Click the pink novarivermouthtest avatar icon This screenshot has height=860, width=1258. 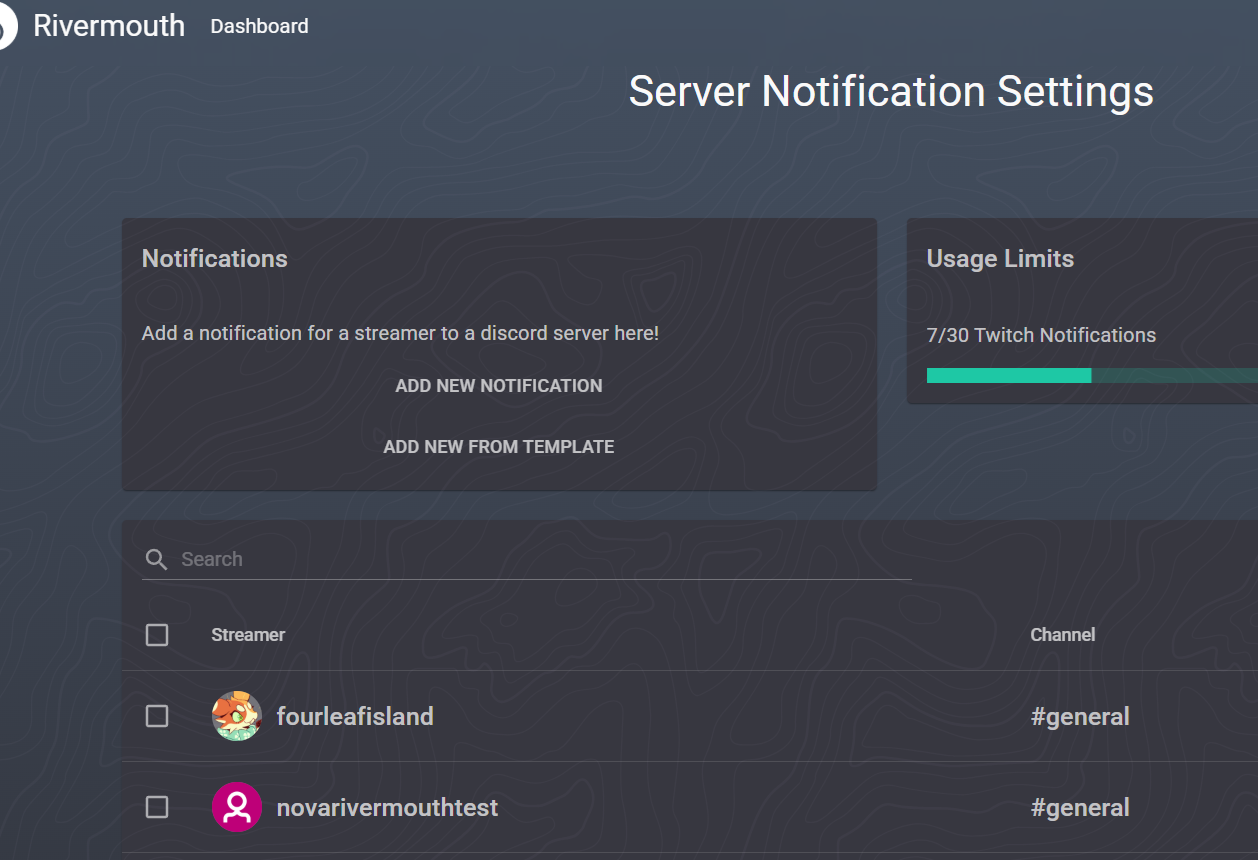point(237,807)
